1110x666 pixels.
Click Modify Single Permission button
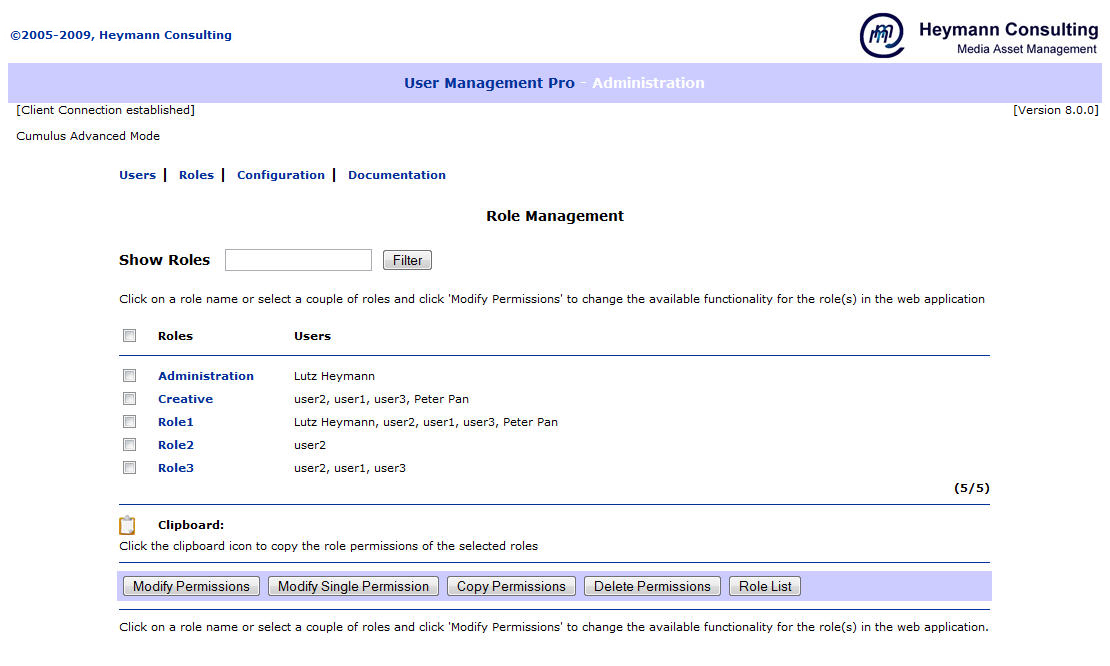click(353, 586)
